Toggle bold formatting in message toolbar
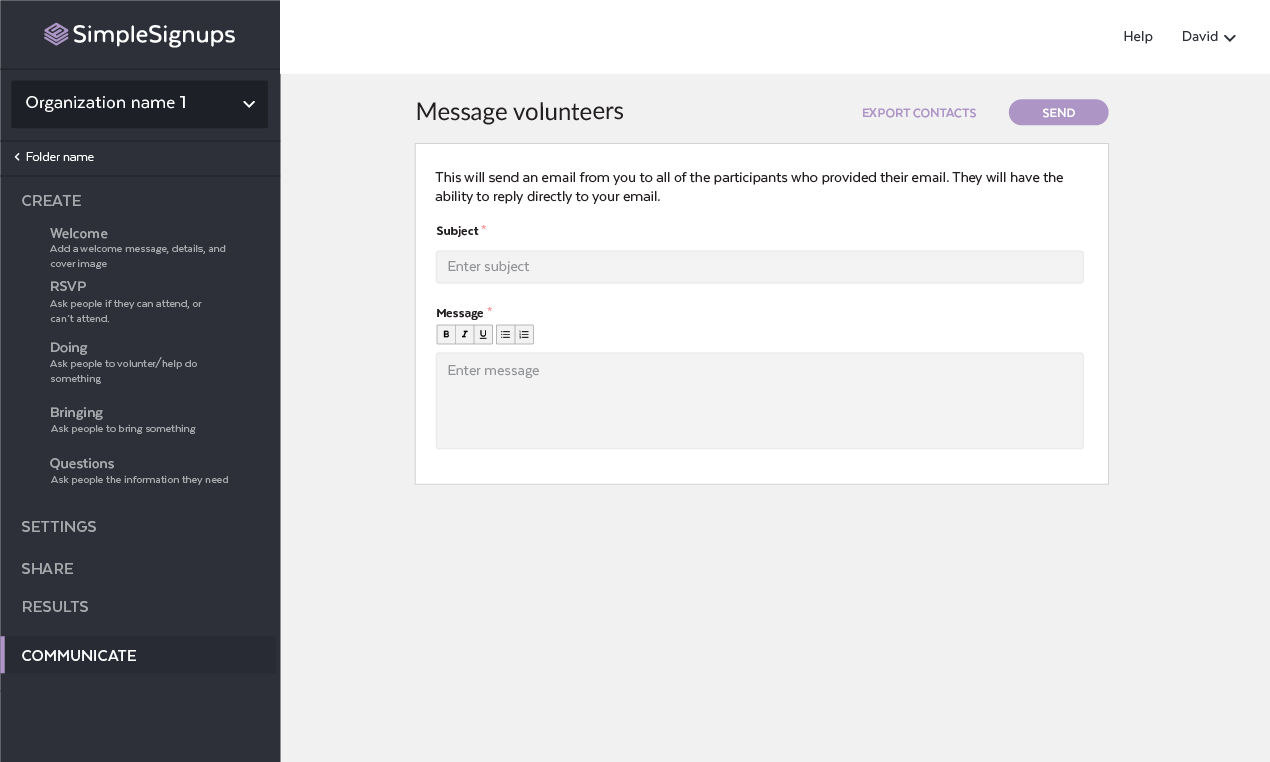This screenshot has width=1270, height=762. (446, 335)
